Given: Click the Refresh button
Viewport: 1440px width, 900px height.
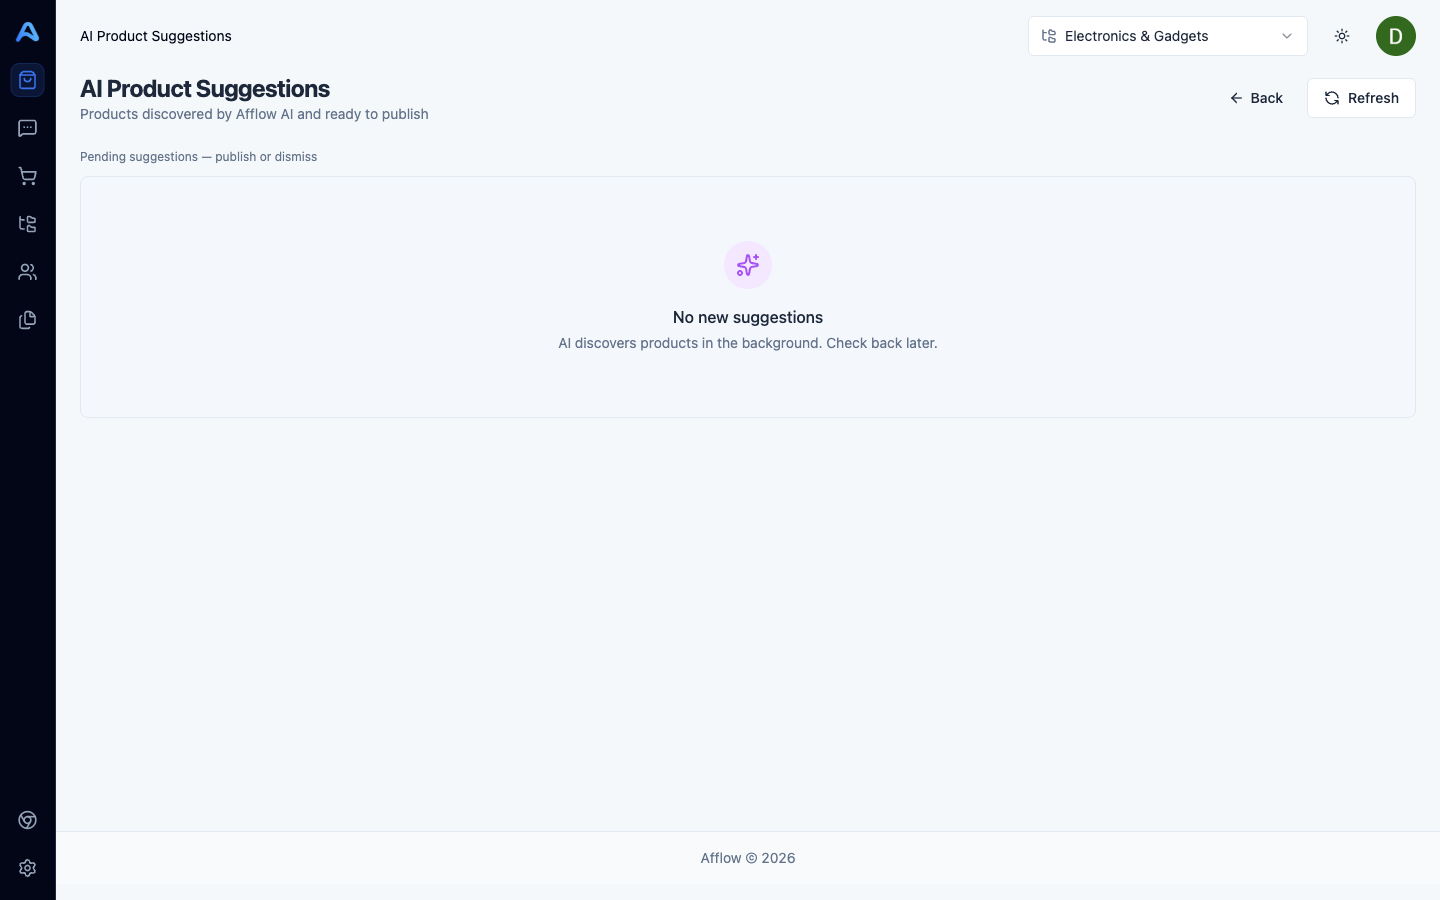Looking at the screenshot, I should pos(1361,98).
